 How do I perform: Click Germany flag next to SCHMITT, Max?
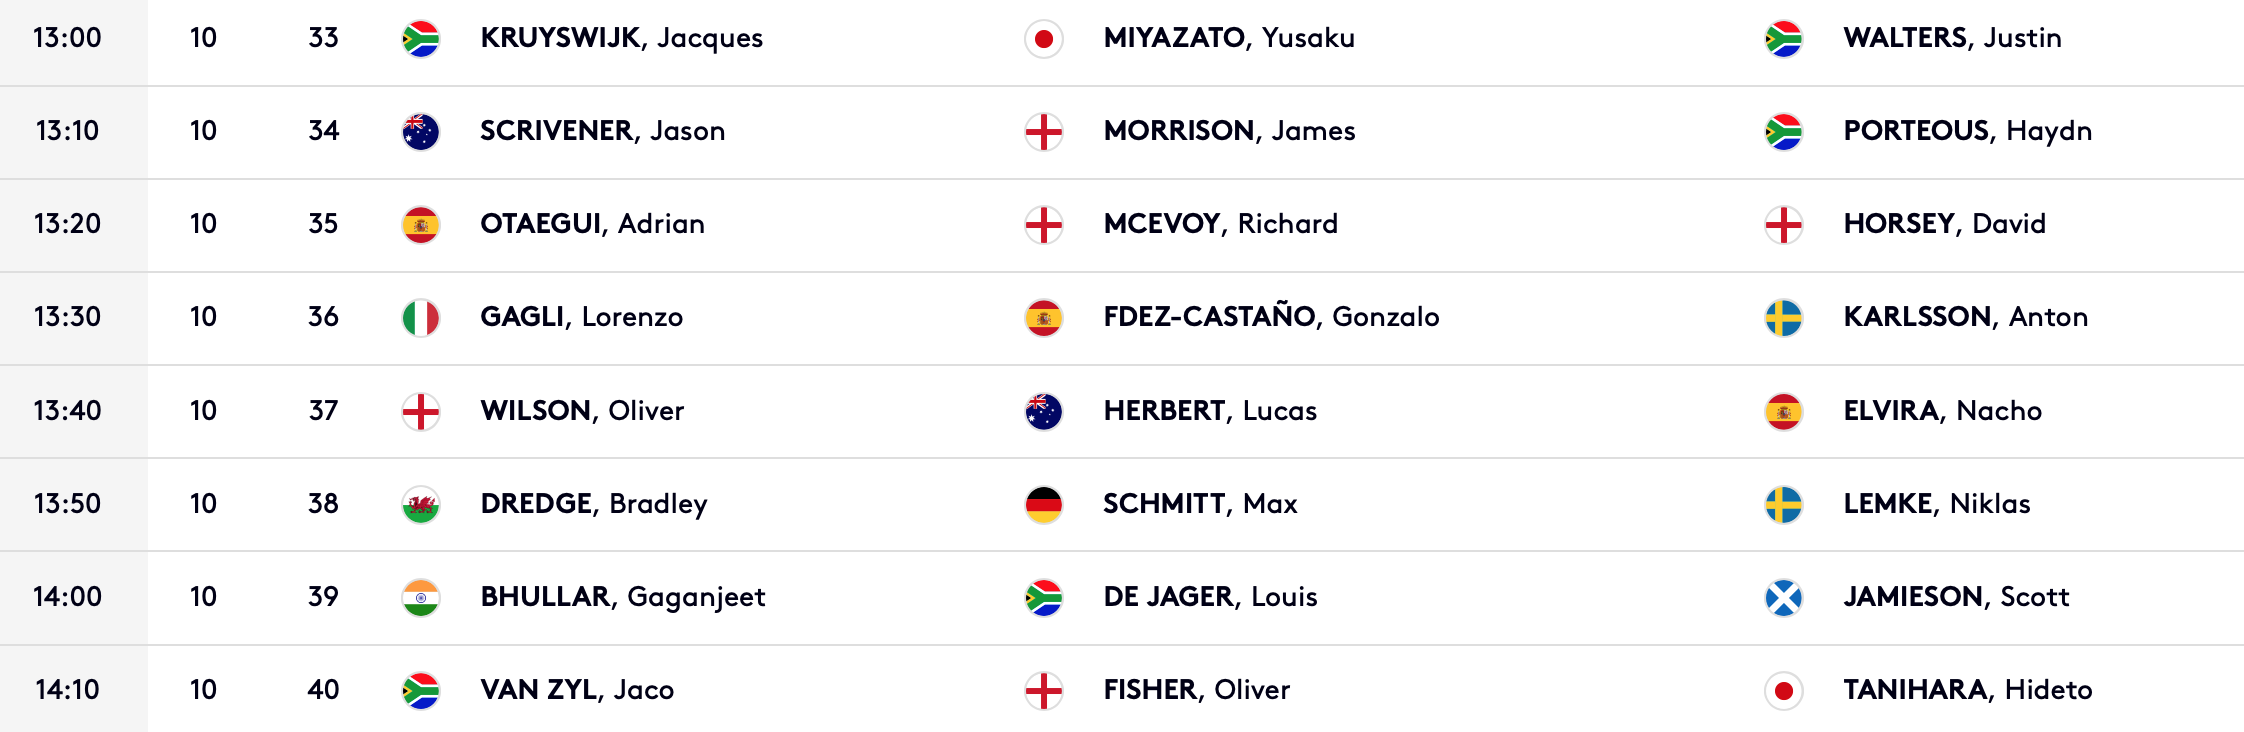click(x=1043, y=505)
